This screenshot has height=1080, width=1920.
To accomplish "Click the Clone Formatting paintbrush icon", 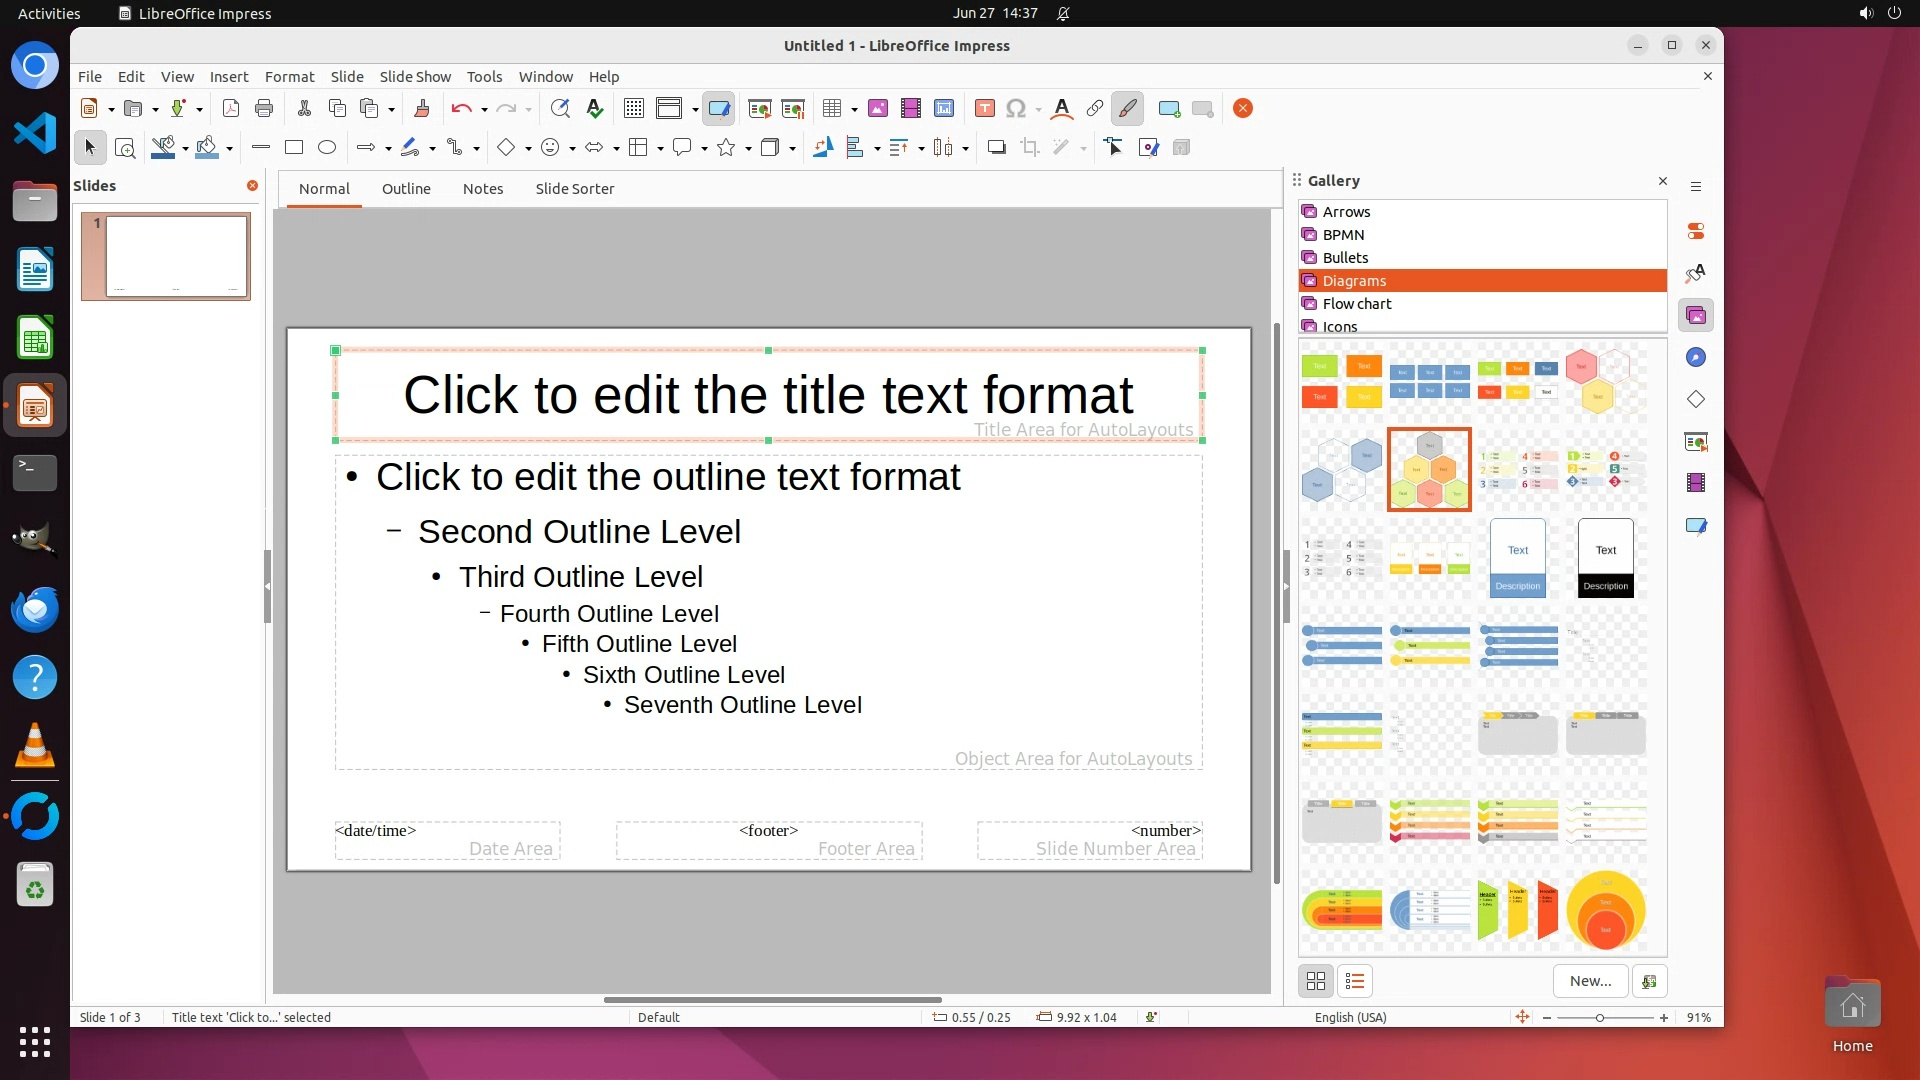I will (x=421, y=109).
